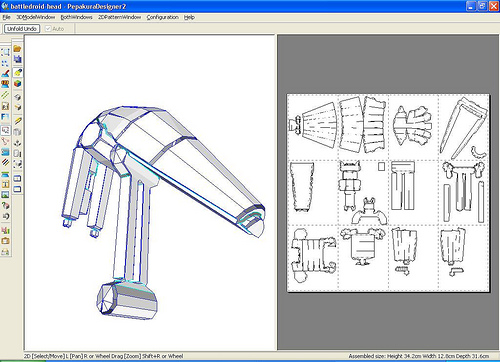Click the rotate undo arrow icon
This screenshot has width=500, height=362.
[x=5, y=216]
